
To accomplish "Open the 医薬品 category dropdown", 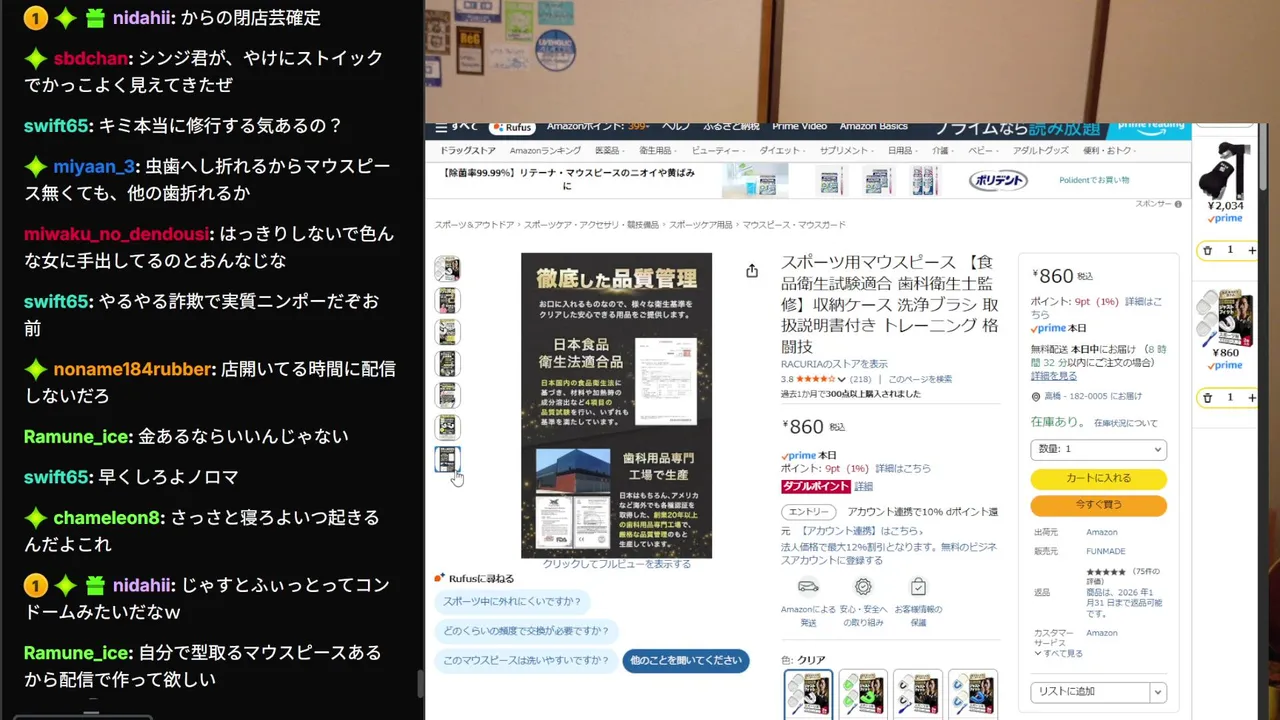I will click(x=608, y=150).
